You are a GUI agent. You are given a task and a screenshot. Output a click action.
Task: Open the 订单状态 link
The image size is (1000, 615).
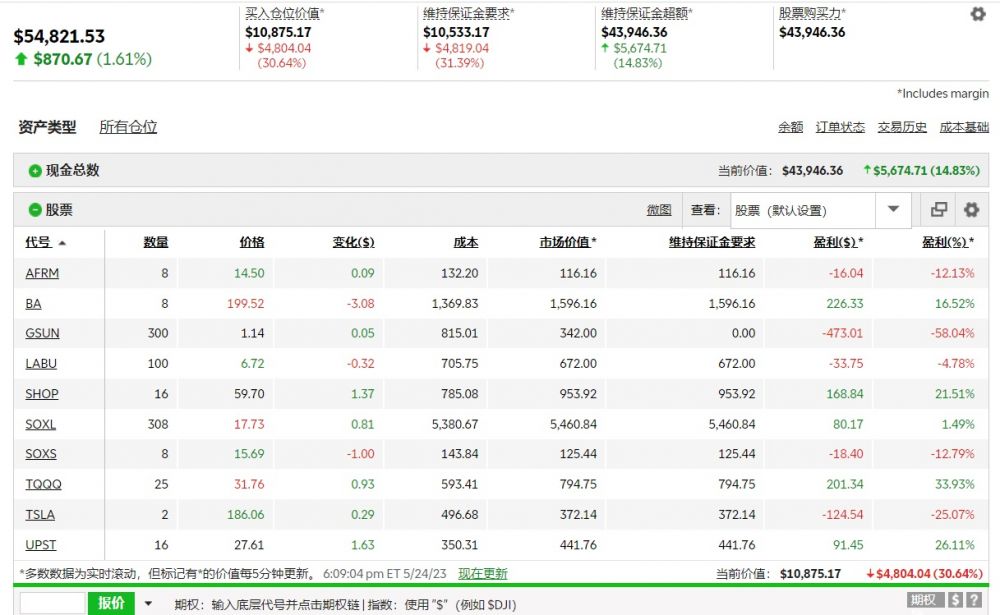[840, 127]
